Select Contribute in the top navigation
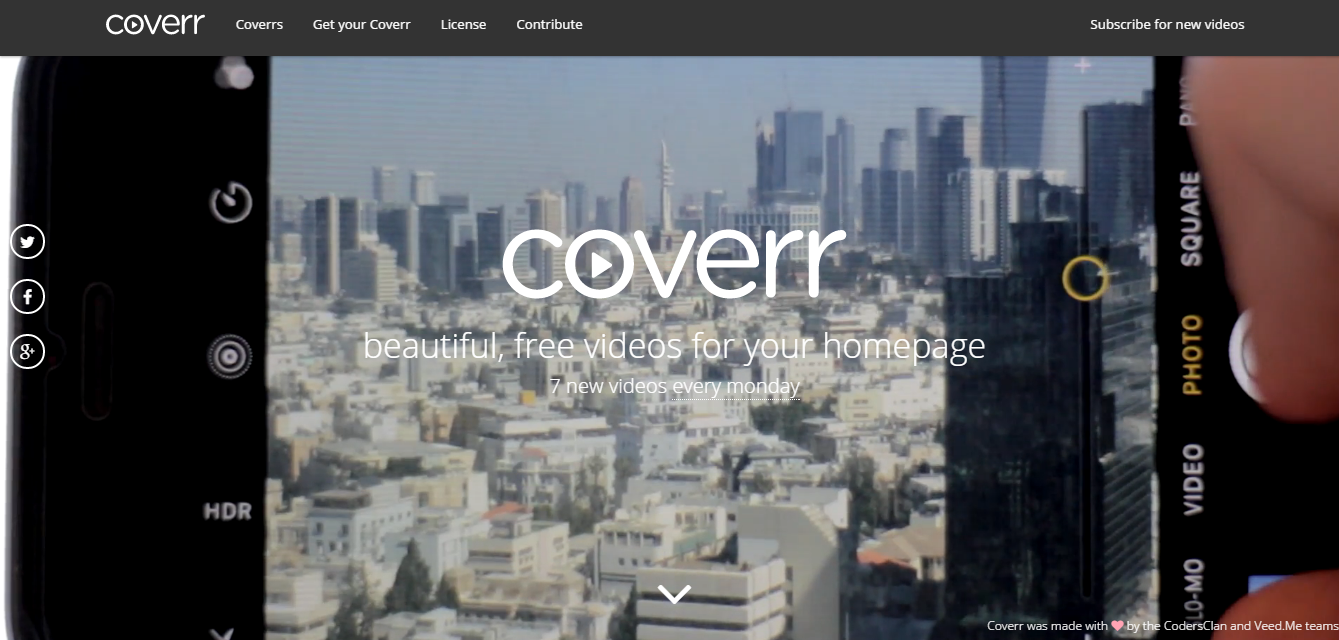The width and height of the screenshot is (1339, 640). [549, 24]
